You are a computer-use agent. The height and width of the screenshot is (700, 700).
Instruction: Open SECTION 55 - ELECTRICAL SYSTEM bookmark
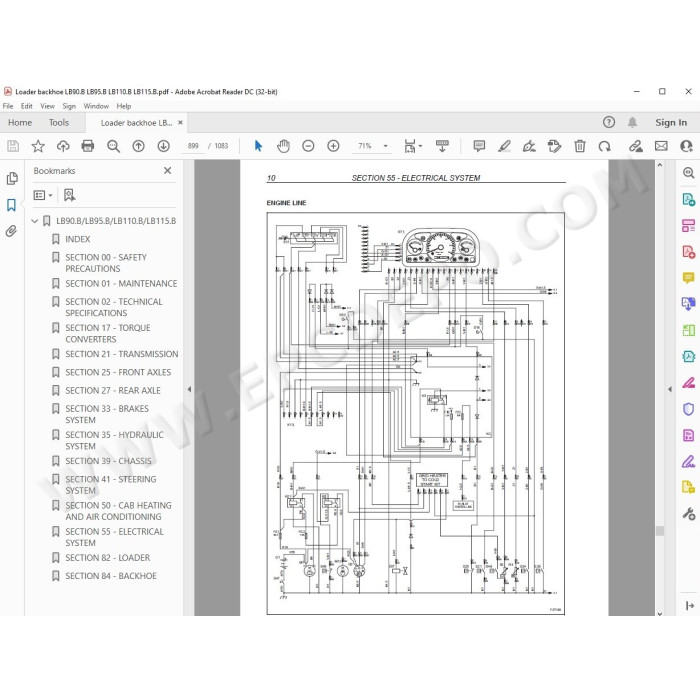[114, 537]
